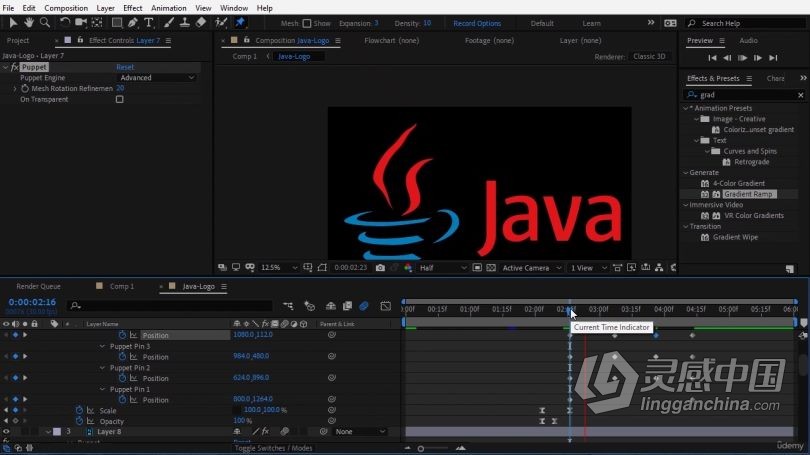
Task: Click the 0:00:02:16 timecode display
Action: pyautogui.click(x=32, y=302)
